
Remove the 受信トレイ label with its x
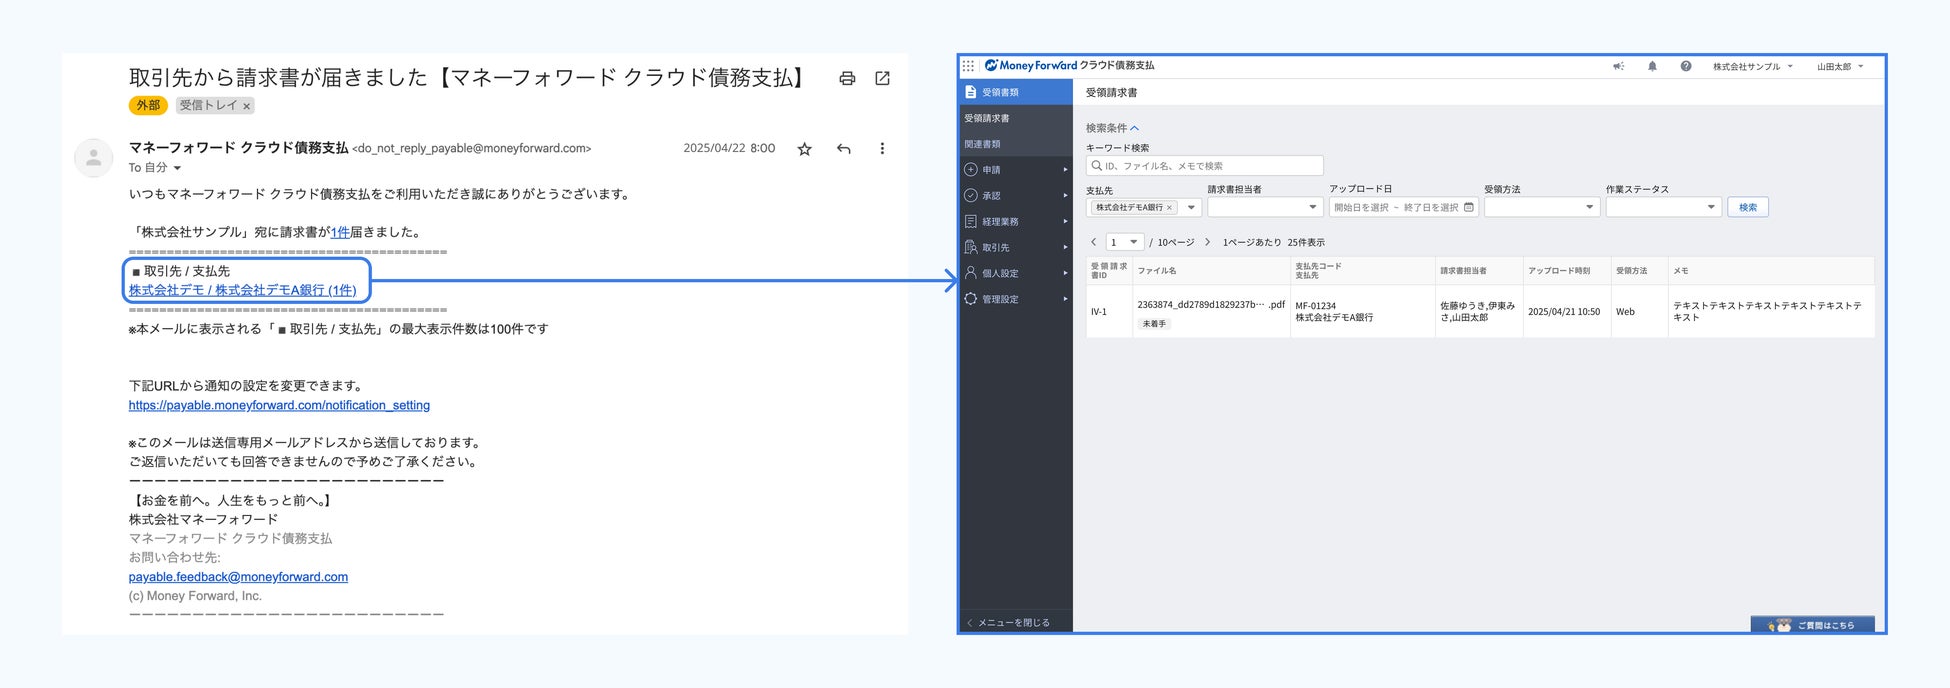pos(247,106)
